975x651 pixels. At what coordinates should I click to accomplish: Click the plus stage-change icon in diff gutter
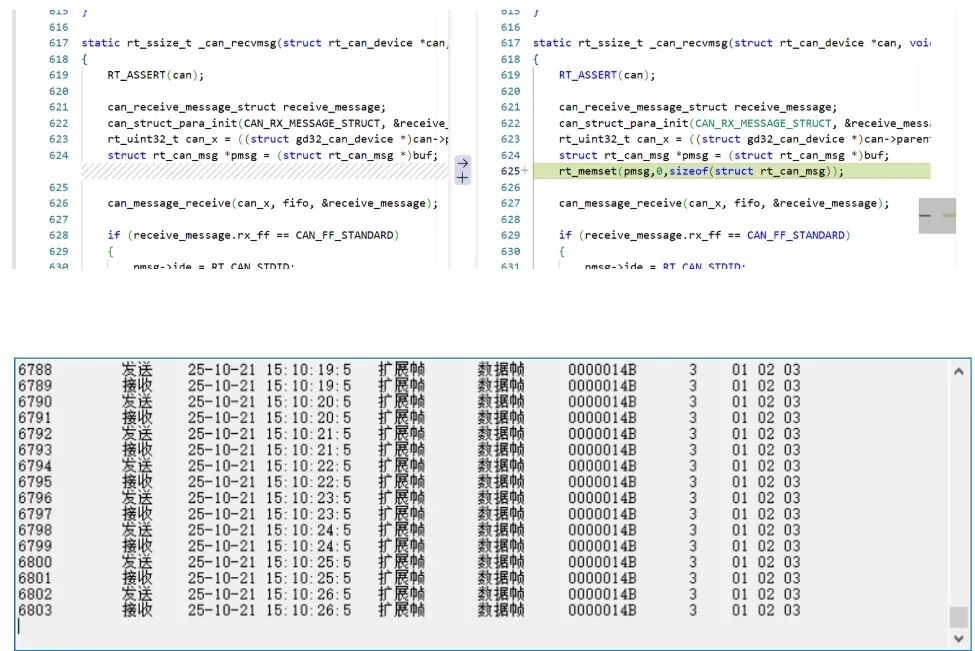click(x=462, y=178)
